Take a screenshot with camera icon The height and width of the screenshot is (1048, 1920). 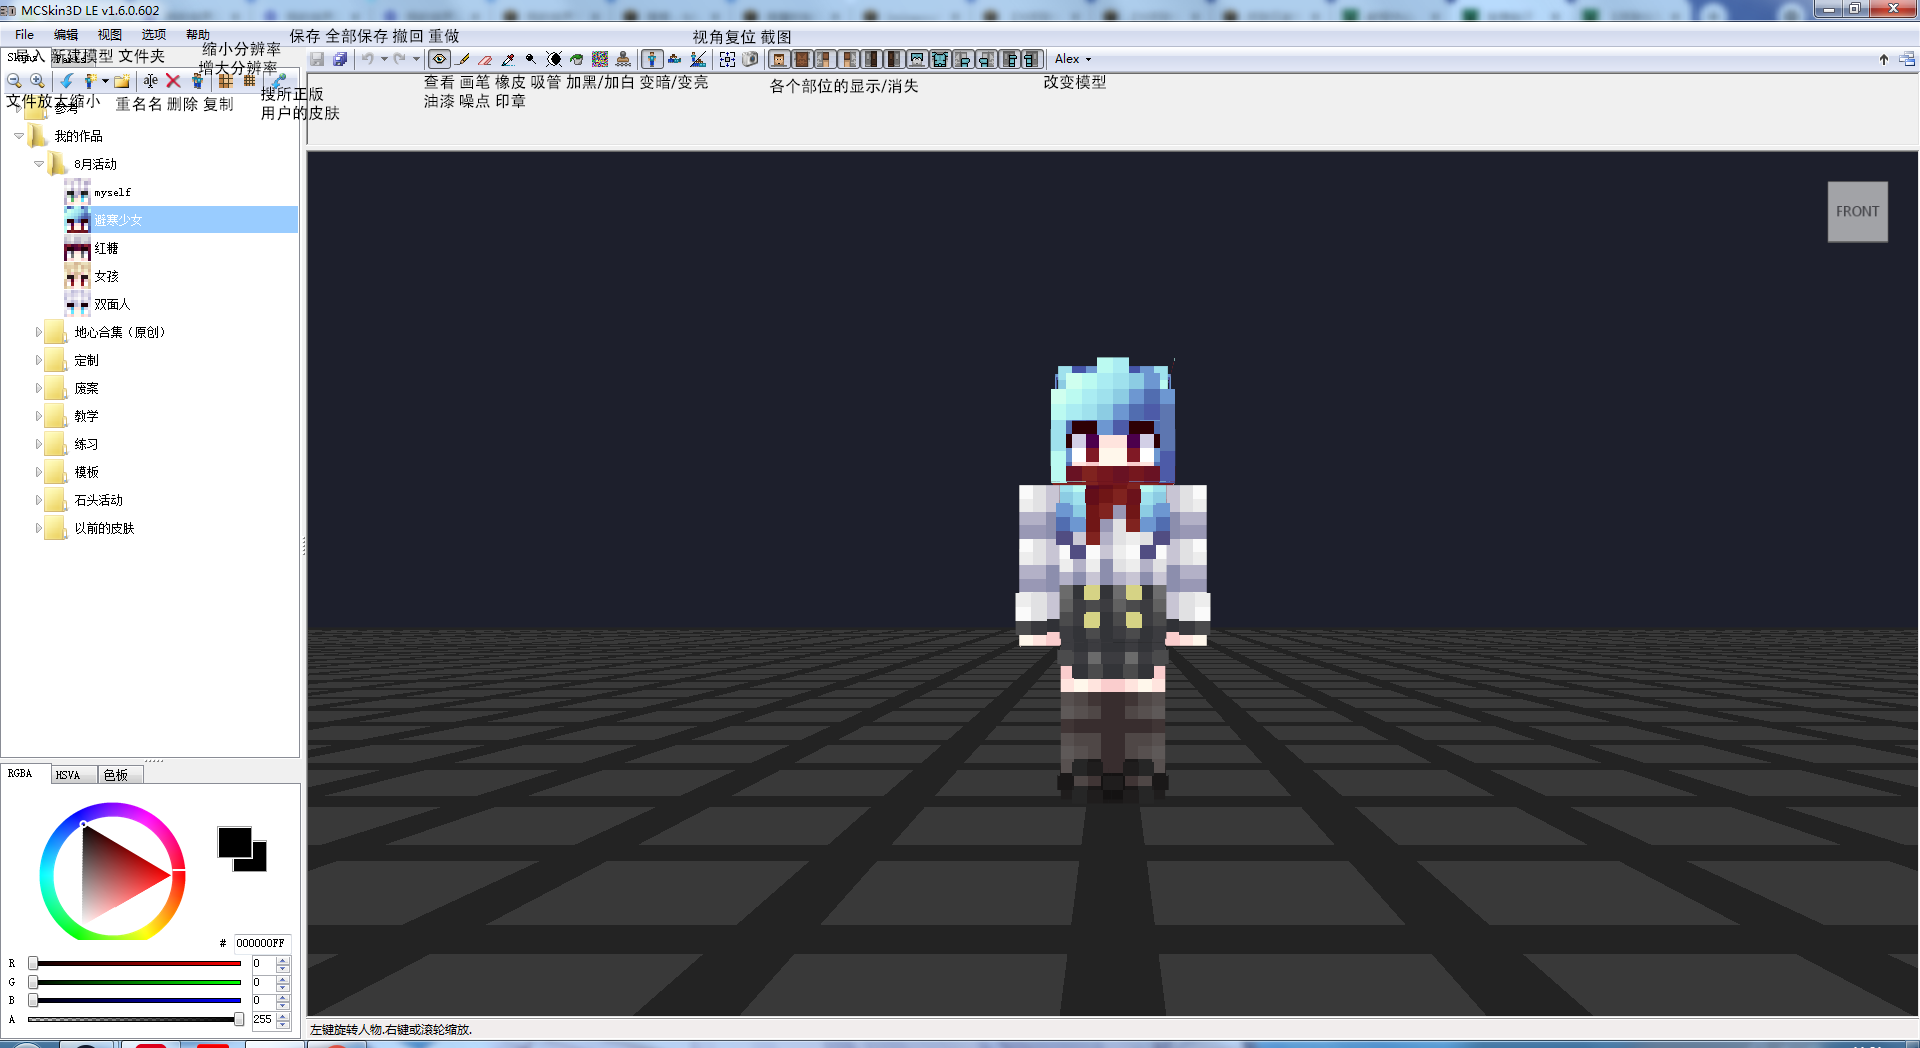750,59
